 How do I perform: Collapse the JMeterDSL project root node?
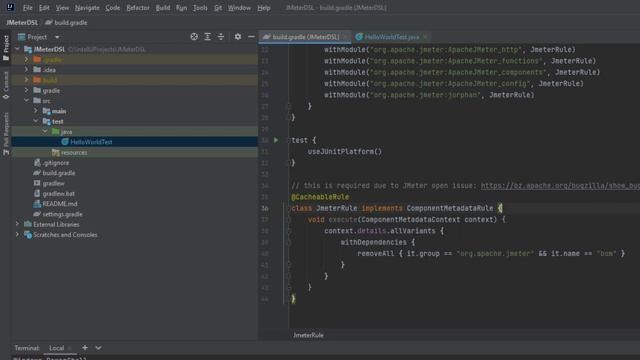pos(17,49)
